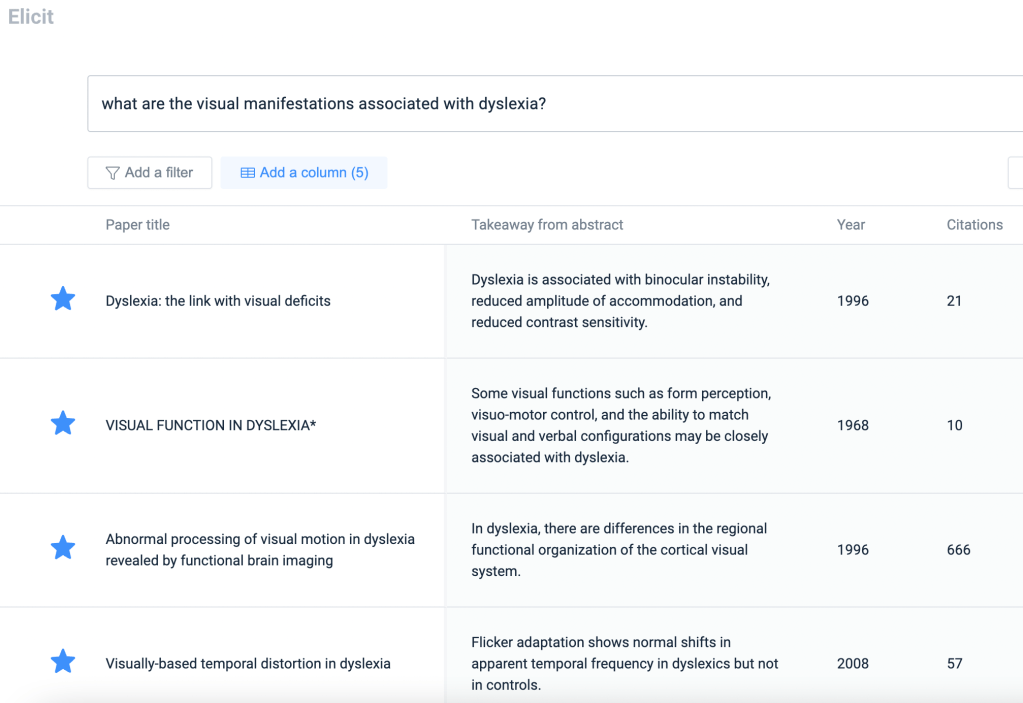The image size is (1023, 703).
Task: Unstar the paper 'Dyslexia: the link with visual deficits'
Action: (x=63, y=299)
